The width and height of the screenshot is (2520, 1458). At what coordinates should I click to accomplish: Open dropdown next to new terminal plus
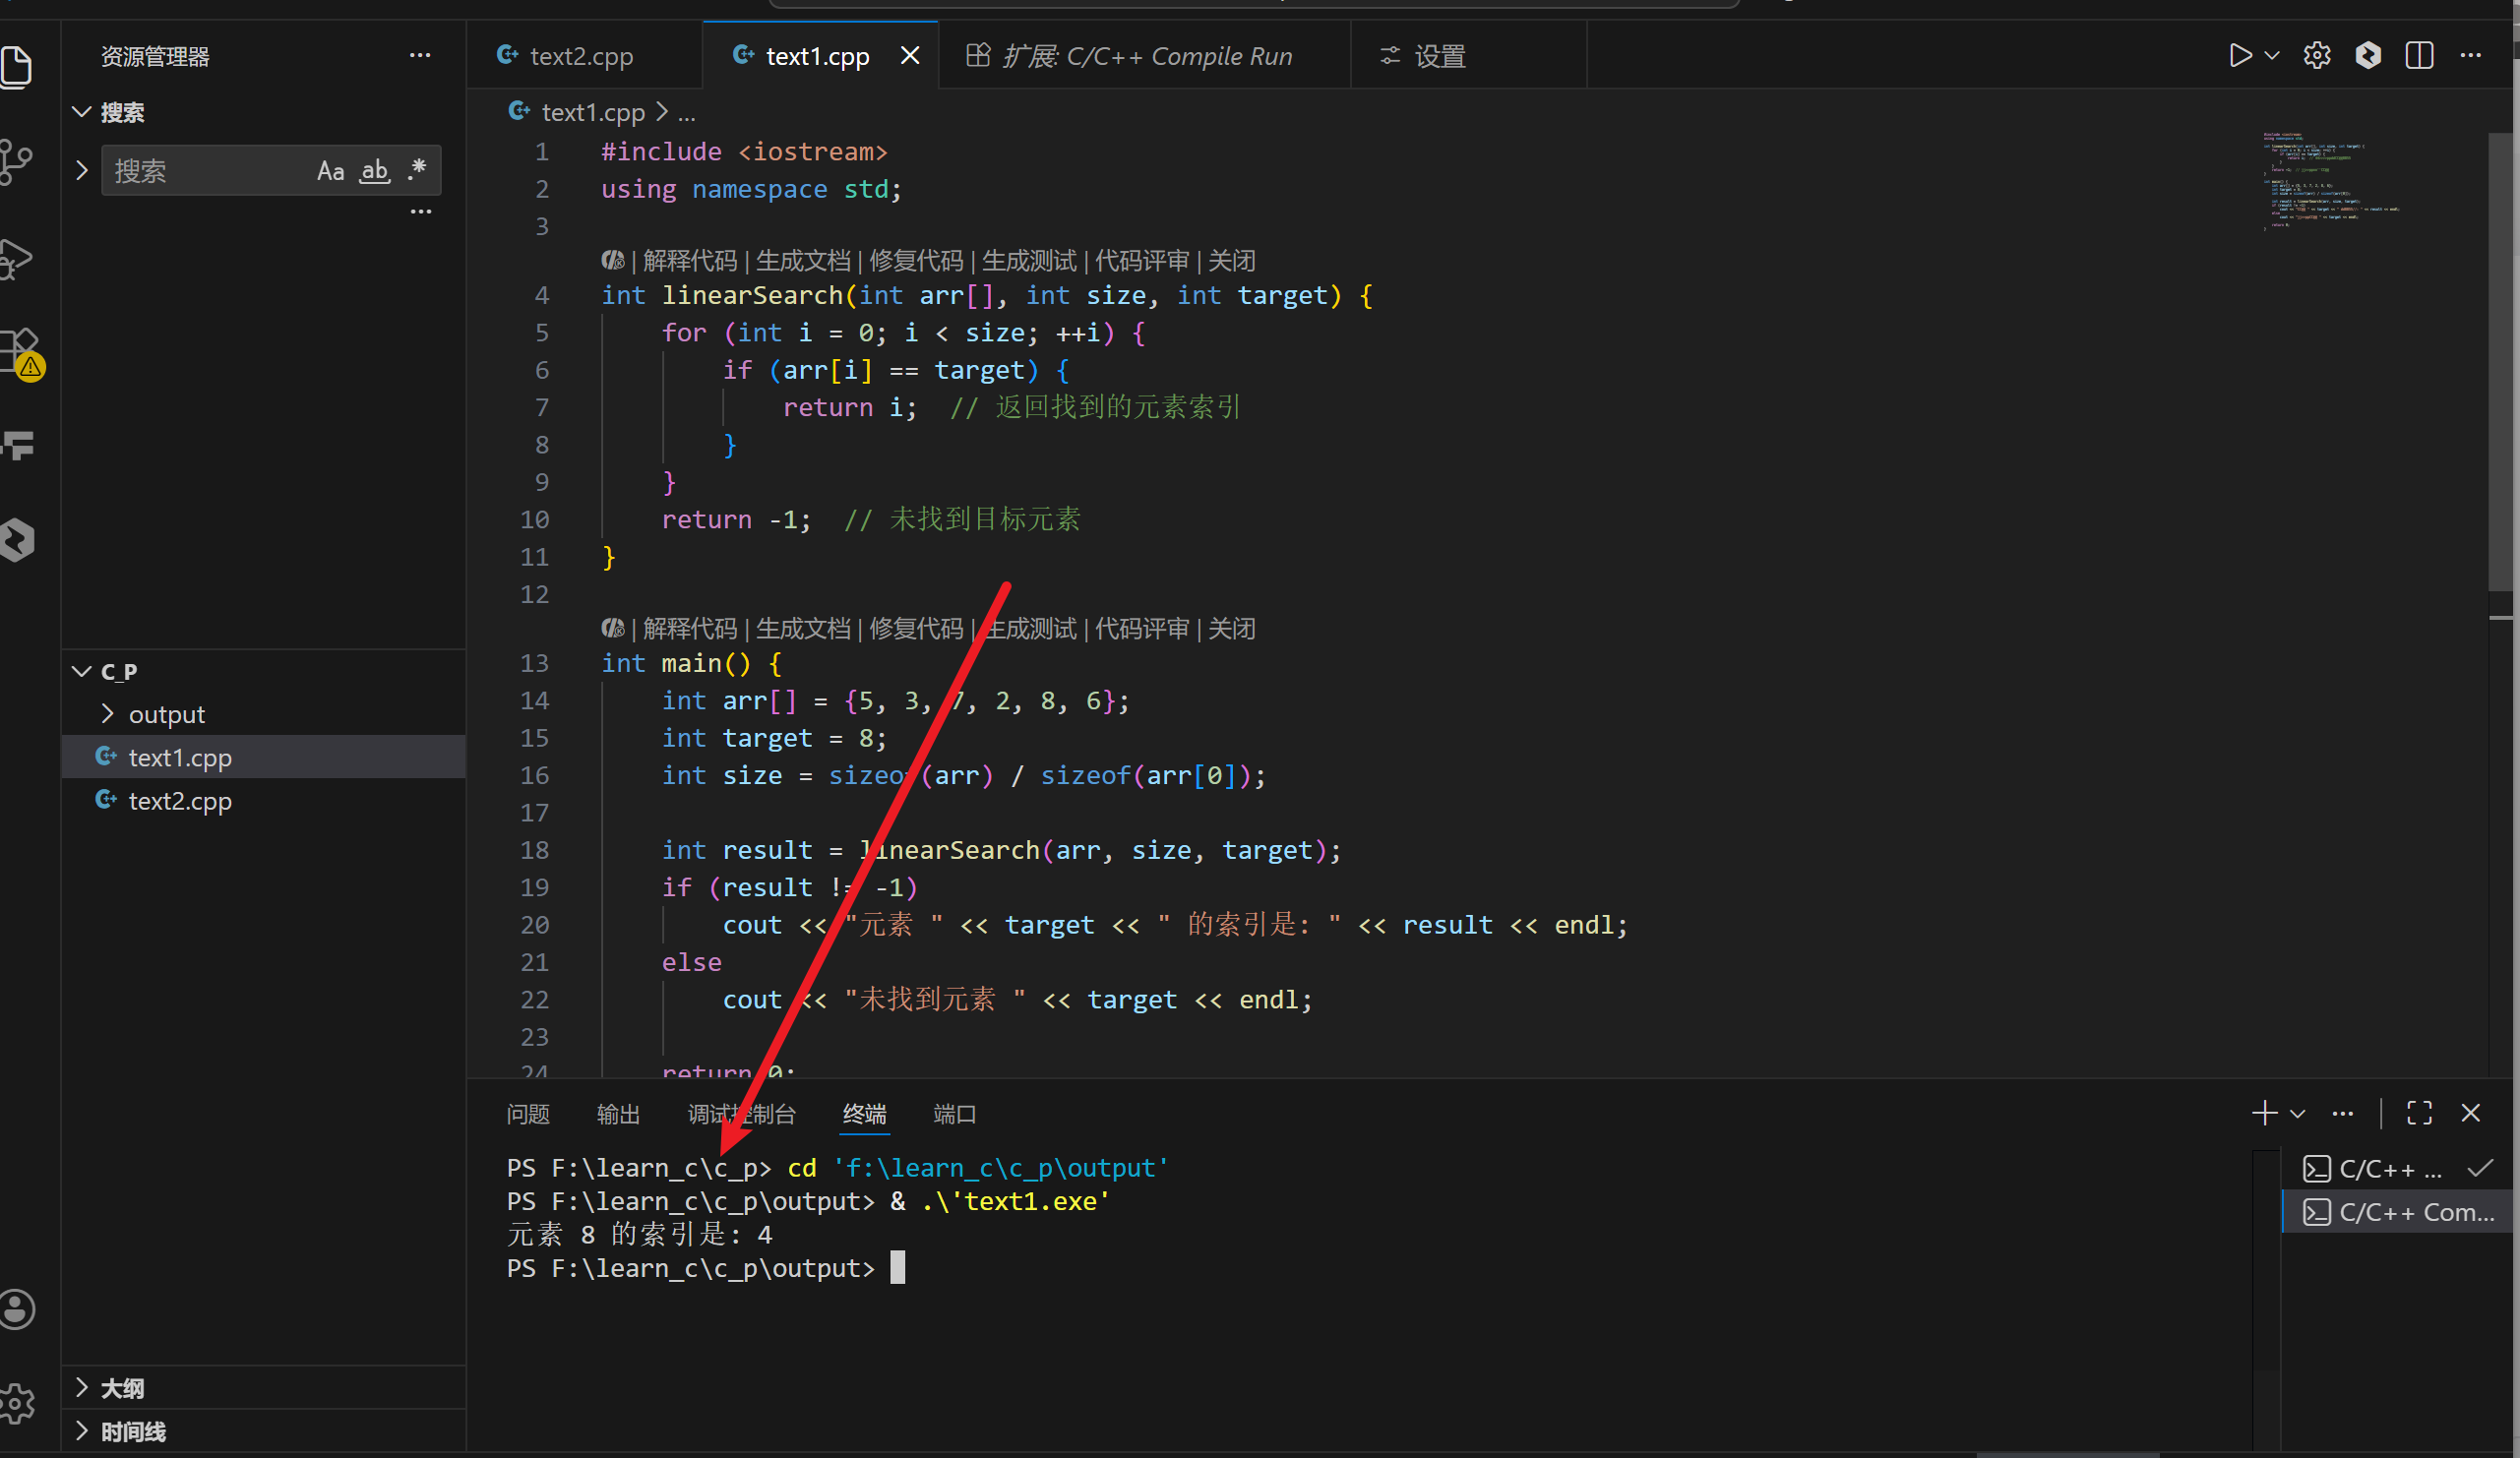click(2298, 1113)
